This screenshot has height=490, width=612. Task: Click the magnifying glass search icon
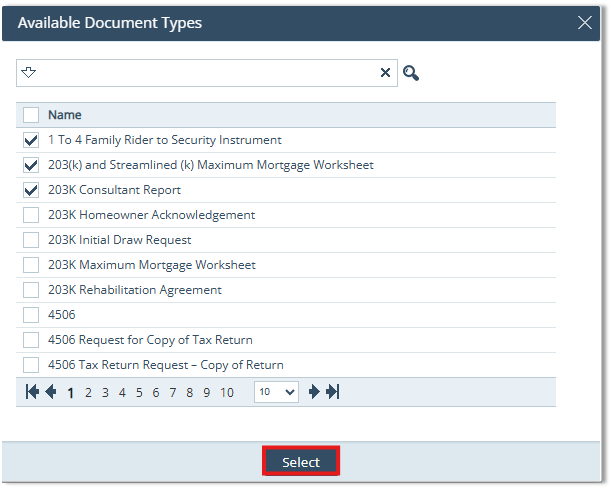[x=410, y=73]
